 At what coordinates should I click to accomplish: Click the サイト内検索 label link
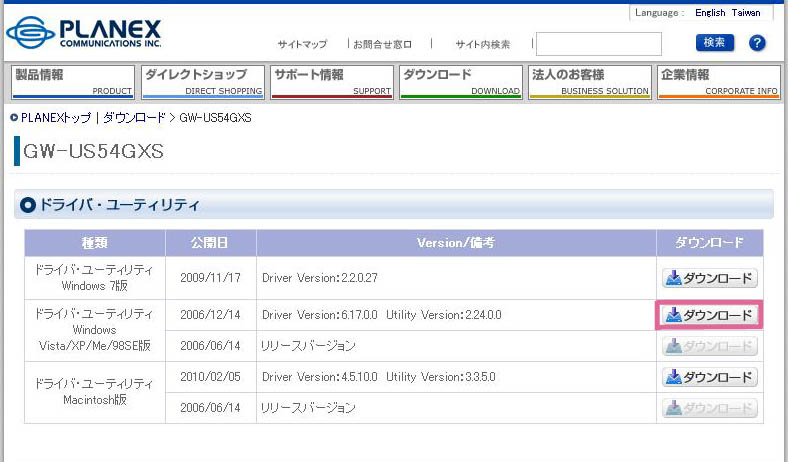pyautogui.click(x=482, y=44)
